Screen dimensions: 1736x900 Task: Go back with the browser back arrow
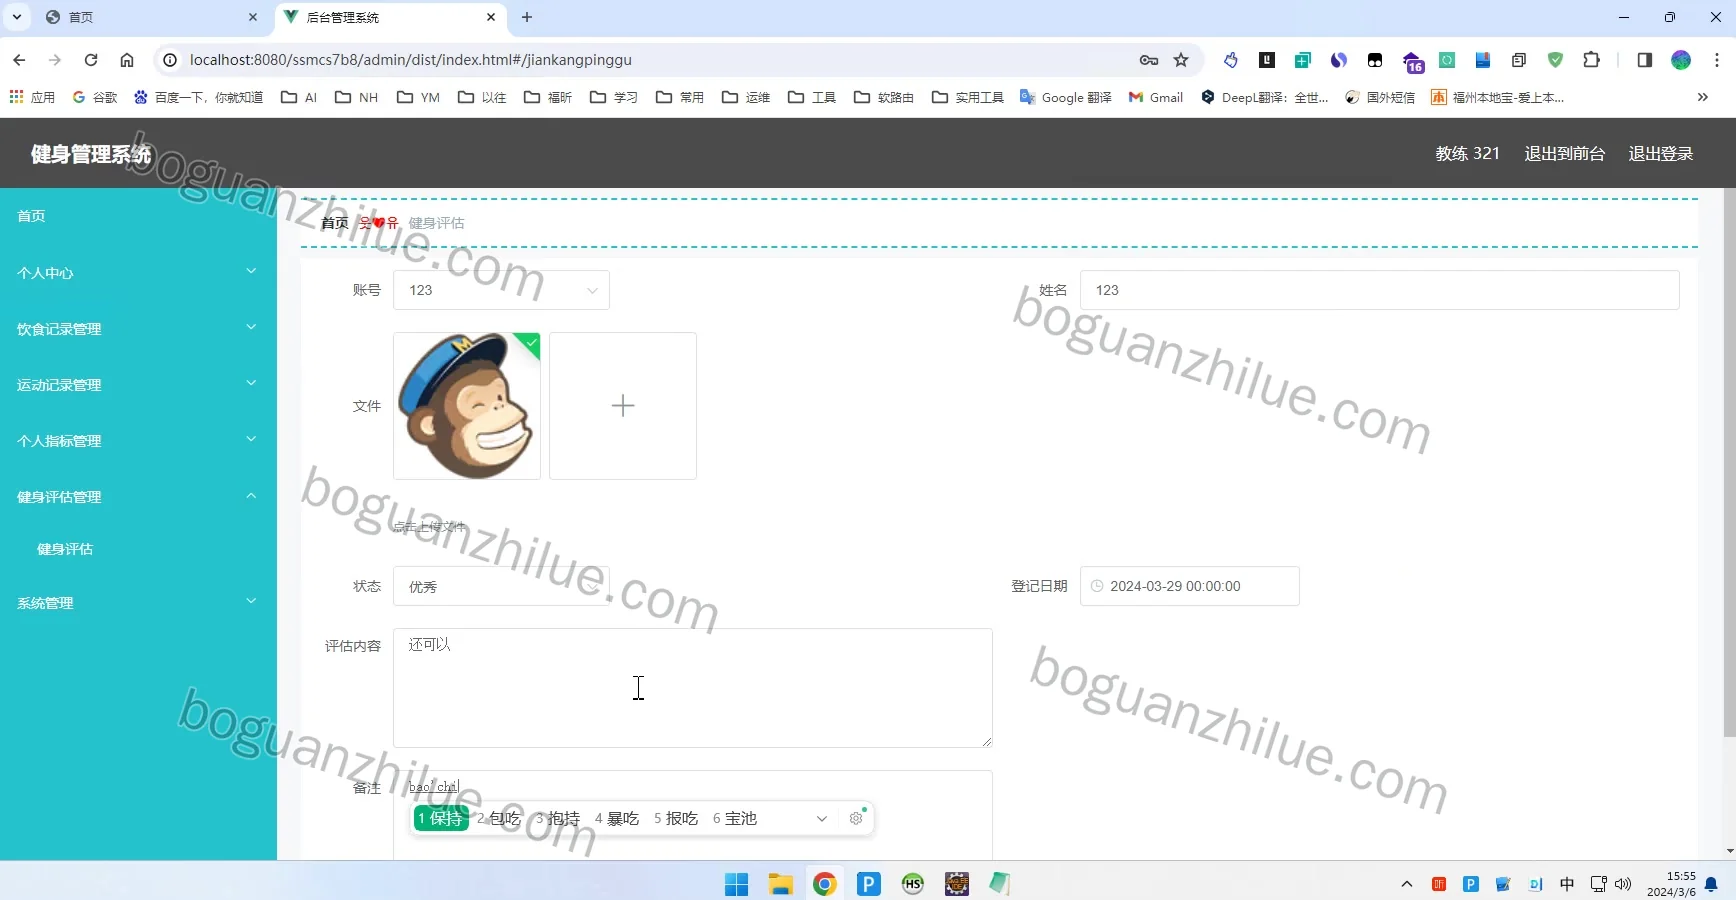click(19, 60)
